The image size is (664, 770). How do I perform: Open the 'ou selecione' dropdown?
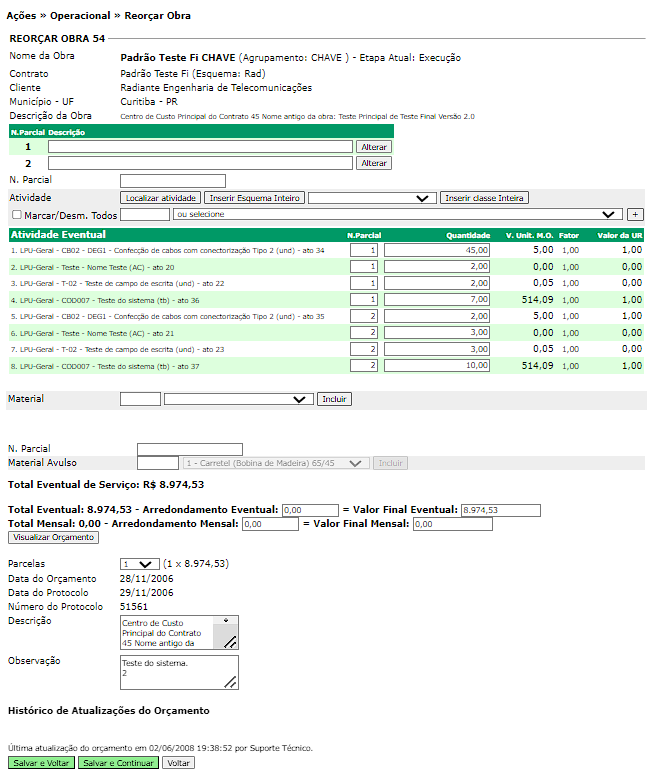(x=397, y=215)
